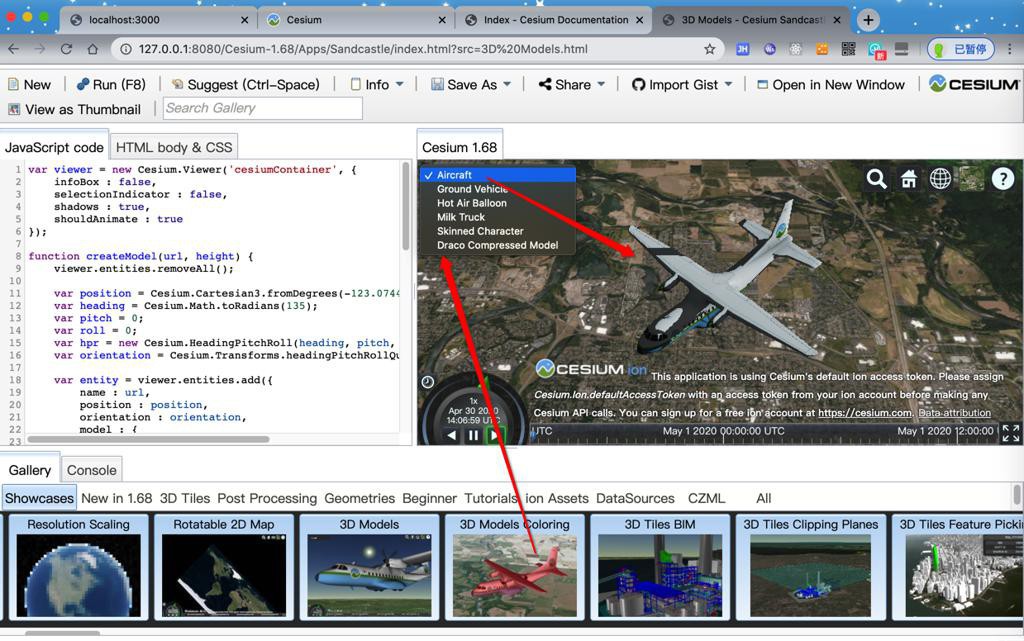
Task: Click View as Thumbnail button
Action: [74, 109]
